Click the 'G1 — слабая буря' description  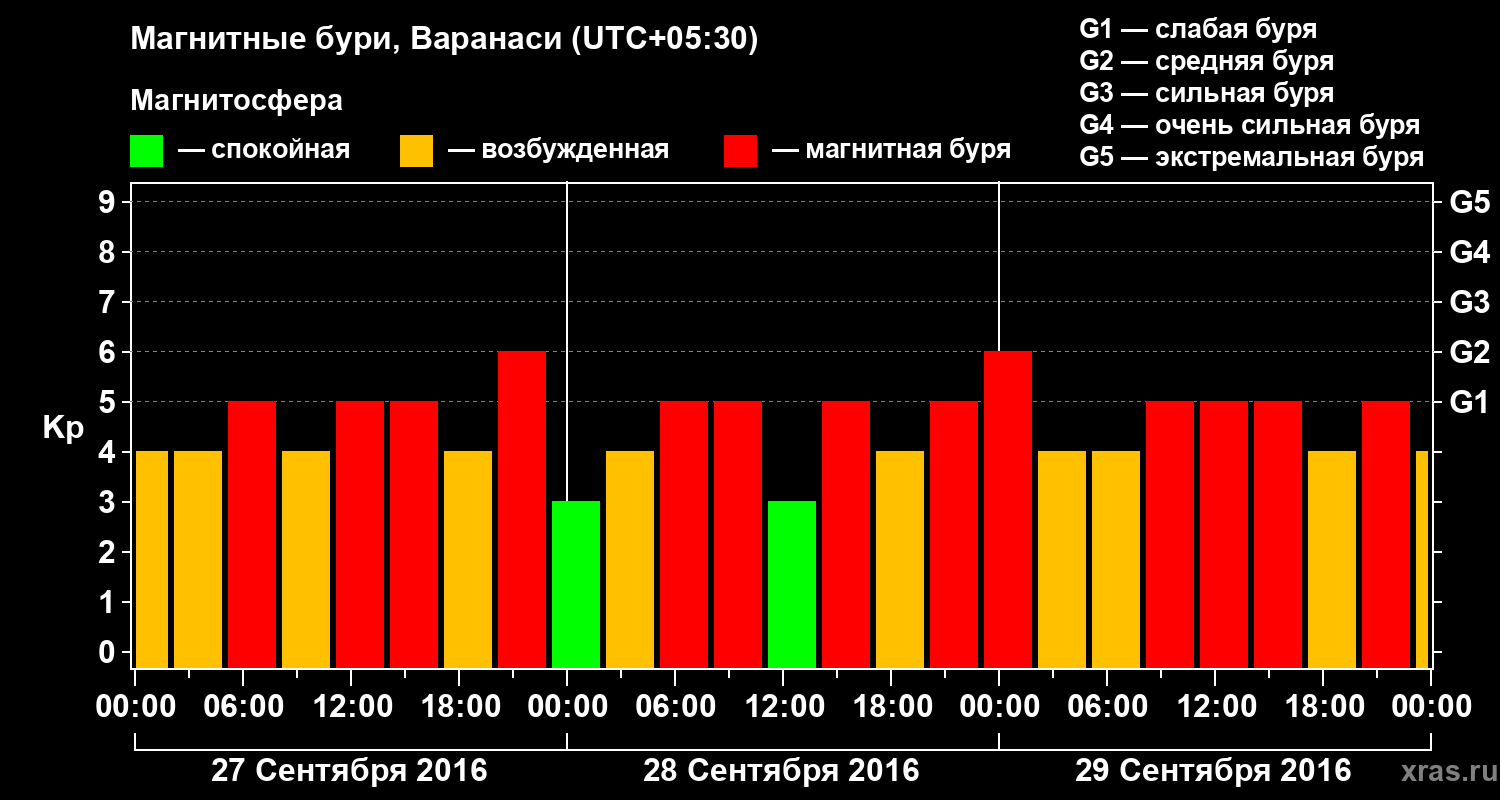click(1198, 29)
